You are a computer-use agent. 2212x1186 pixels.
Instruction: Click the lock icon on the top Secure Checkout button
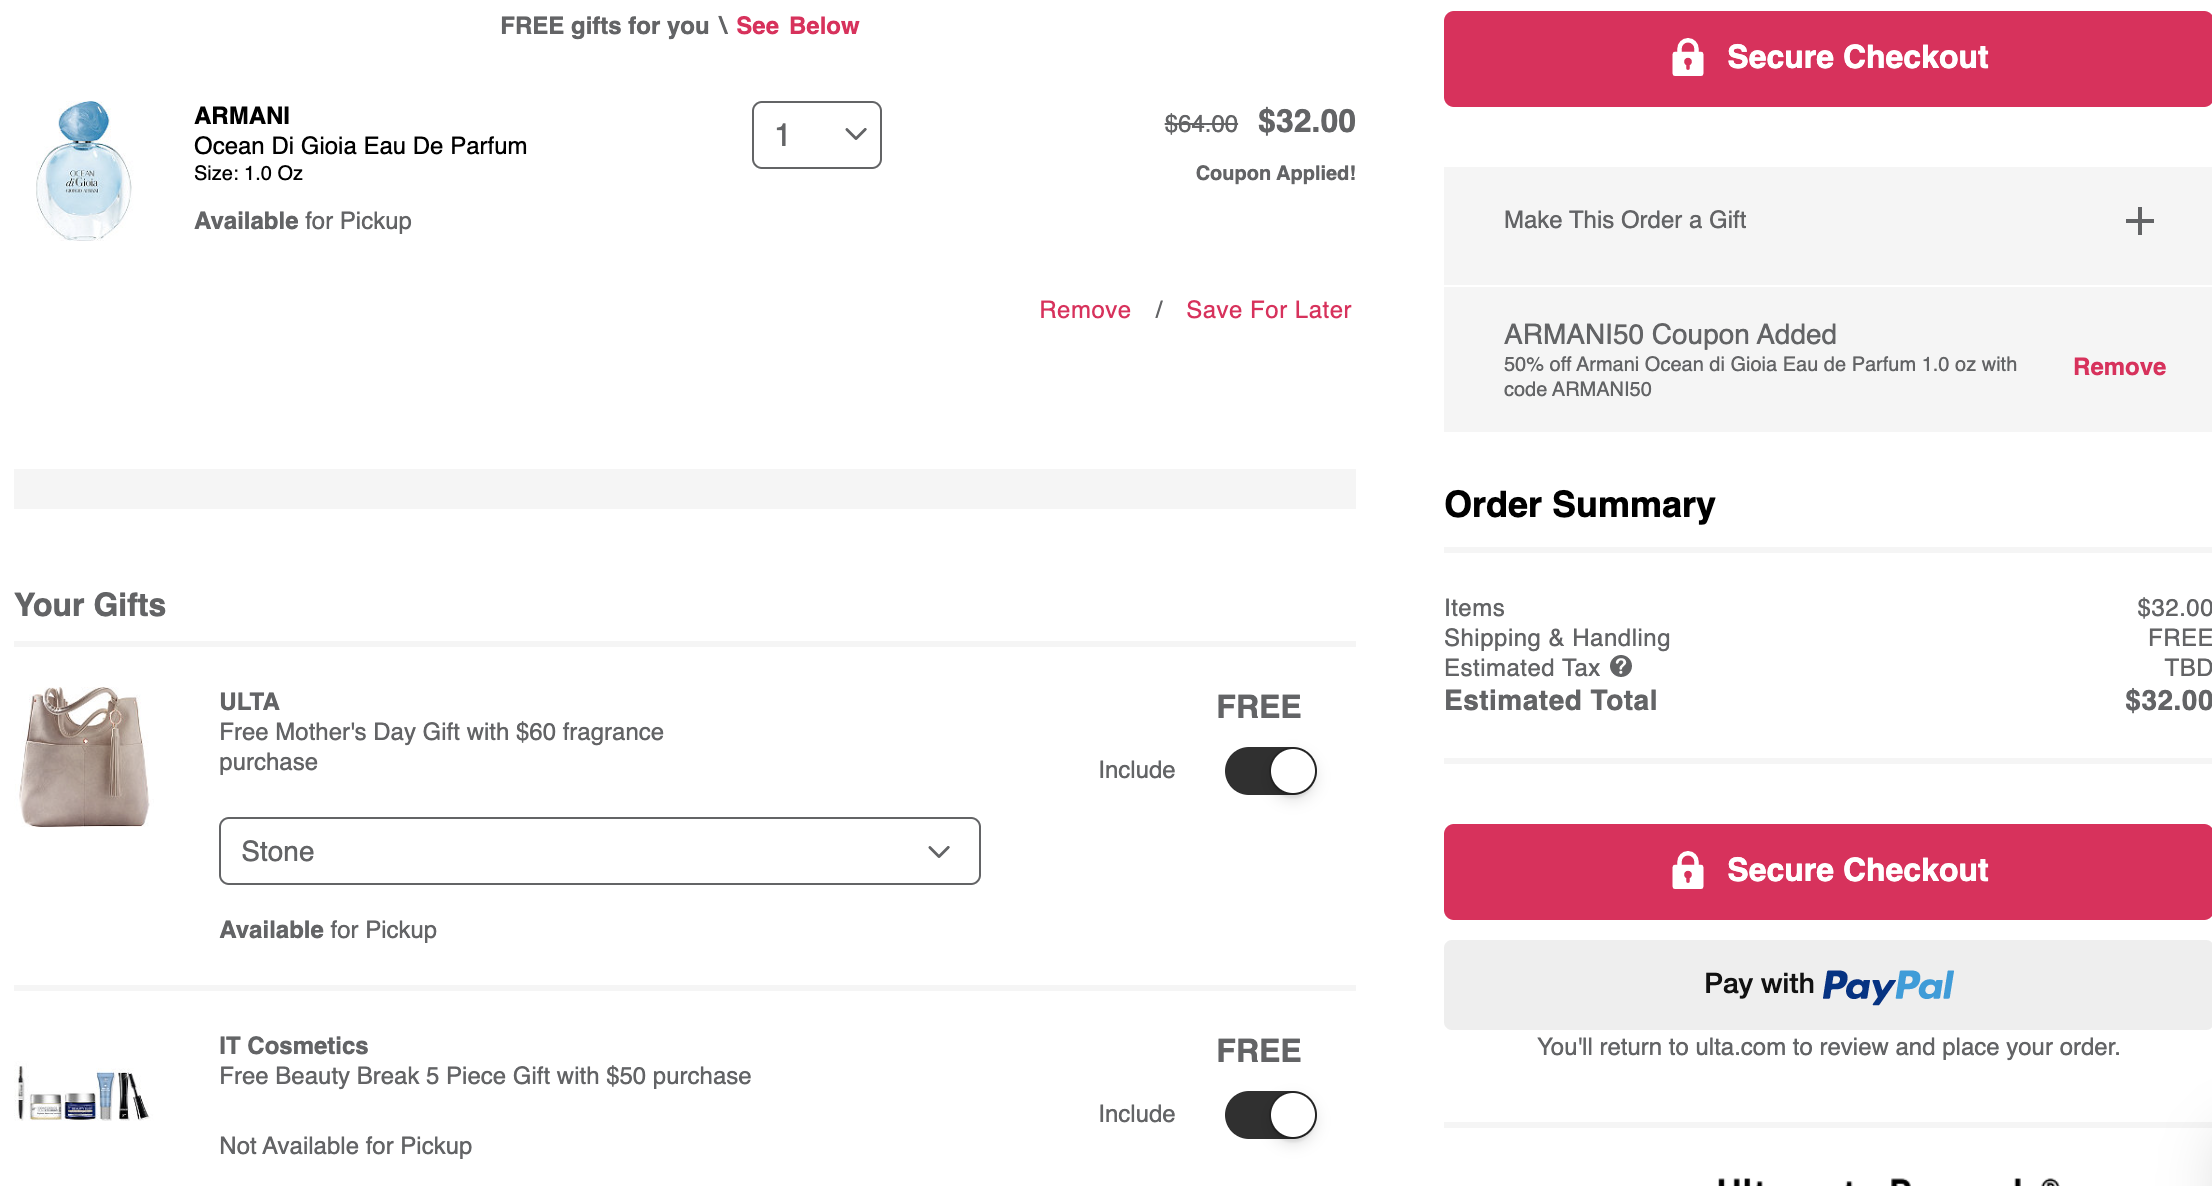click(x=1687, y=57)
